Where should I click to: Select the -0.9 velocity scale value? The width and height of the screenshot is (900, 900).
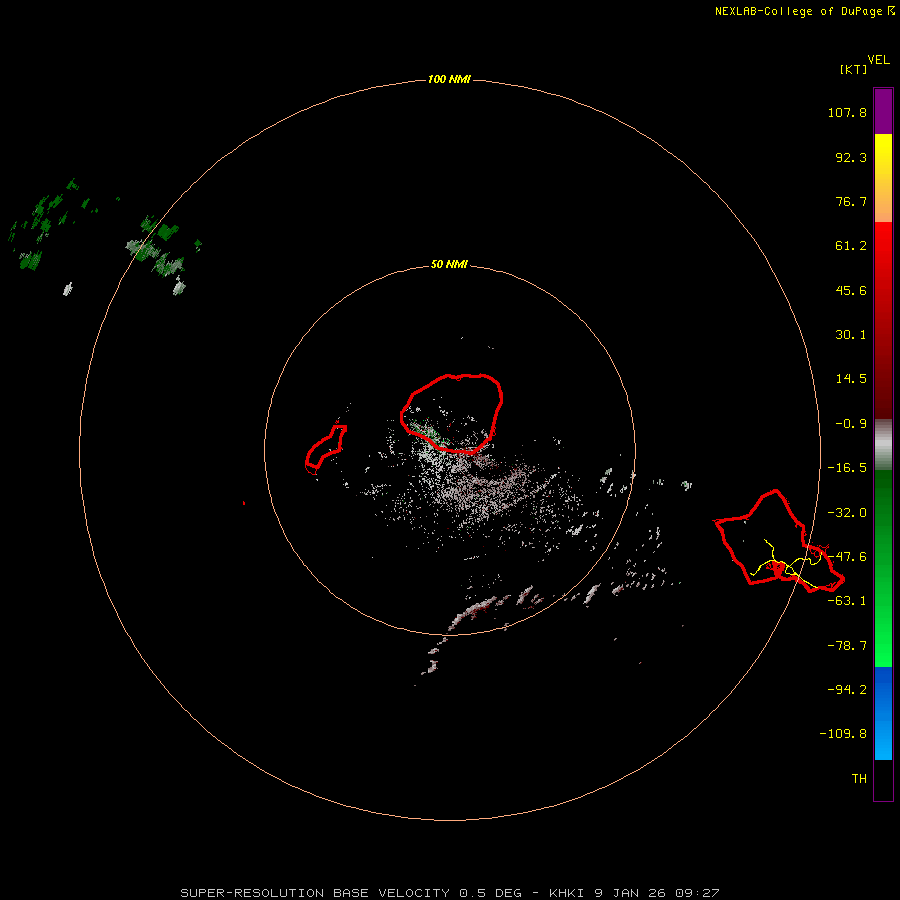(x=851, y=424)
